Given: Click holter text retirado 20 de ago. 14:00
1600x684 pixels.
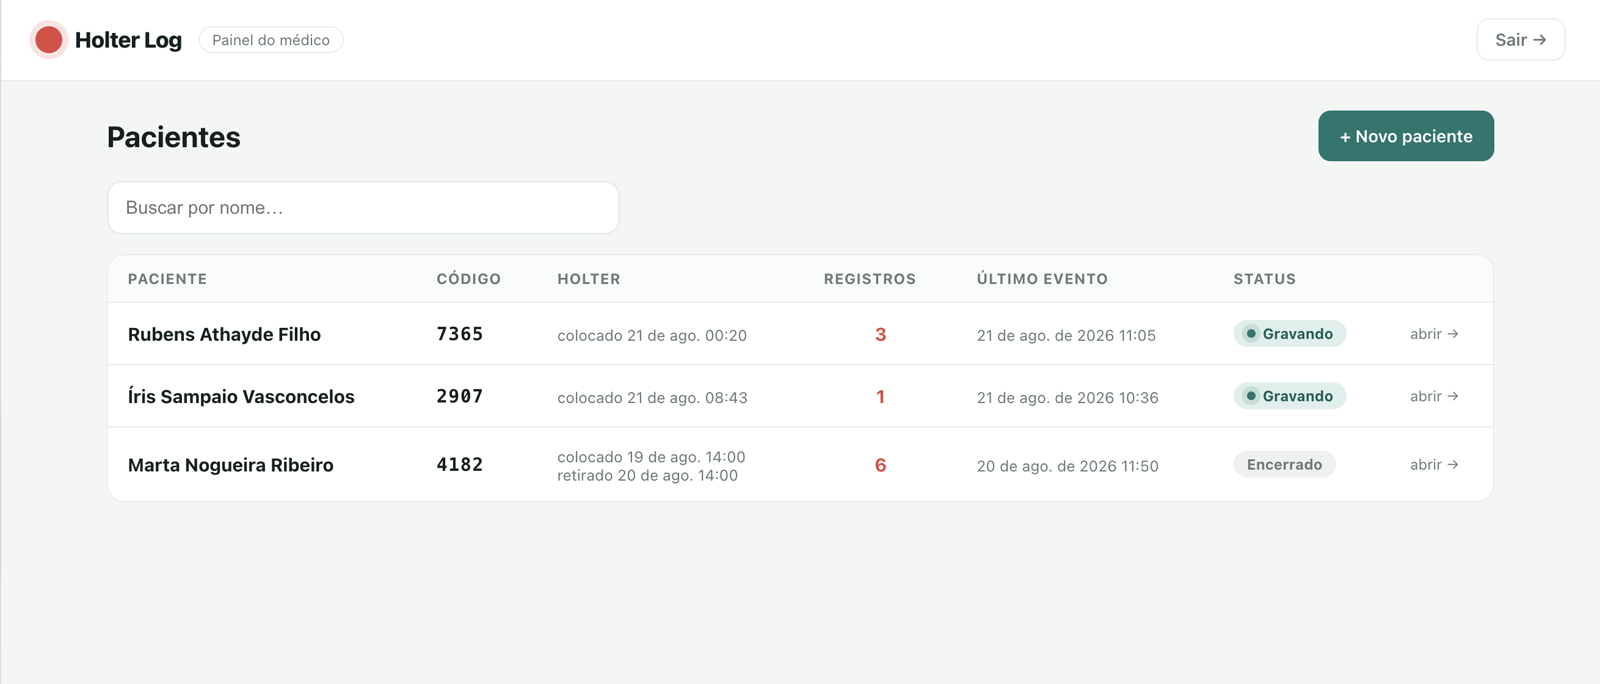Looking at the screenshot, I should 647,476.
